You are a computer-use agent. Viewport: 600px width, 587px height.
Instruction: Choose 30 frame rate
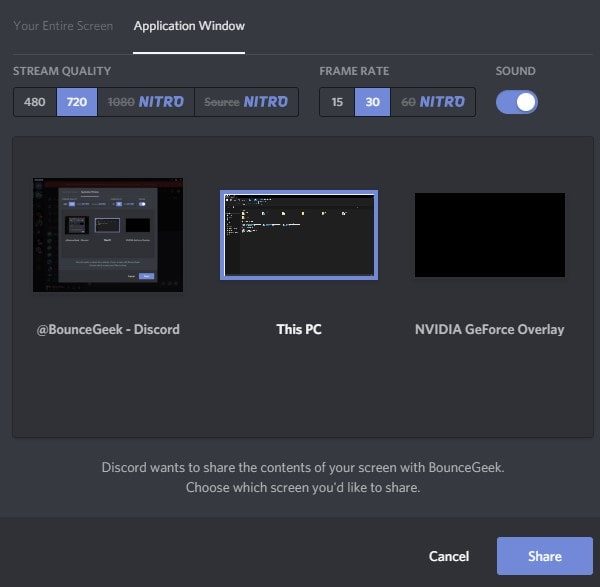[x=372, y=102]
